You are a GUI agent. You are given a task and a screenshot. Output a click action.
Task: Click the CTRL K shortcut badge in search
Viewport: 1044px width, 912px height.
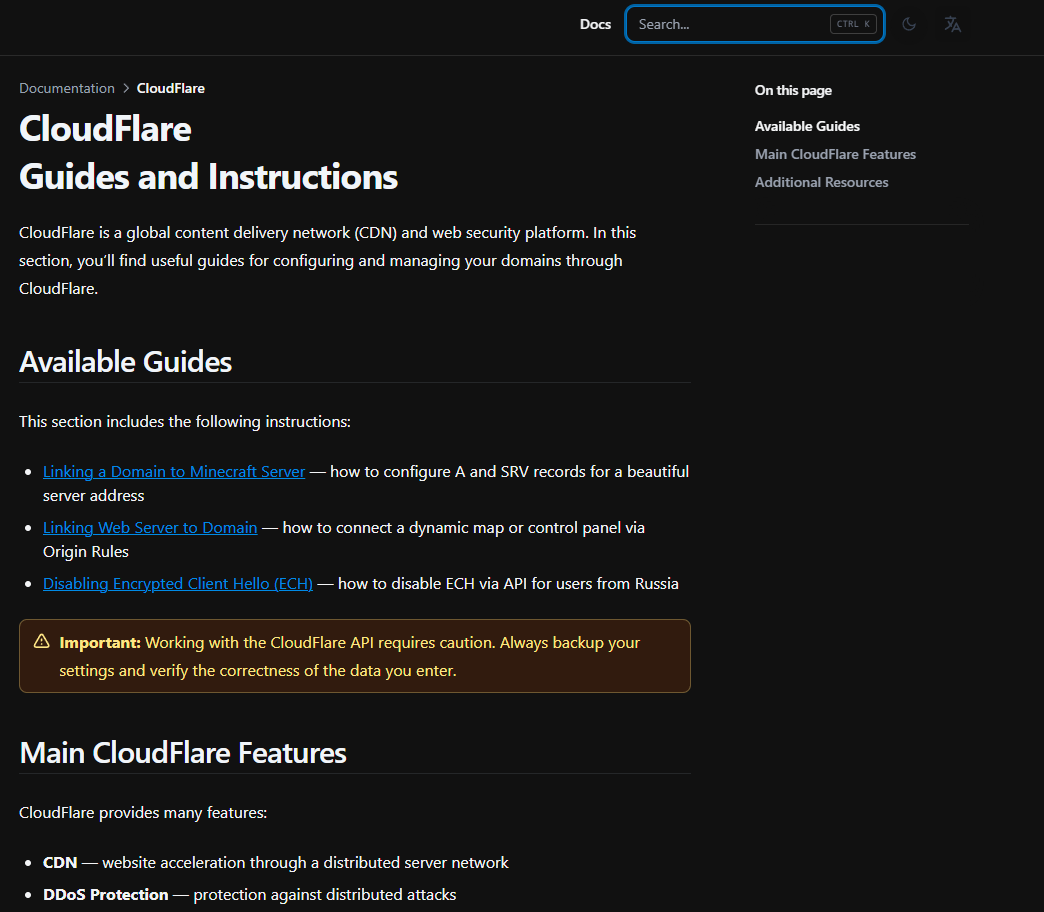853,24
